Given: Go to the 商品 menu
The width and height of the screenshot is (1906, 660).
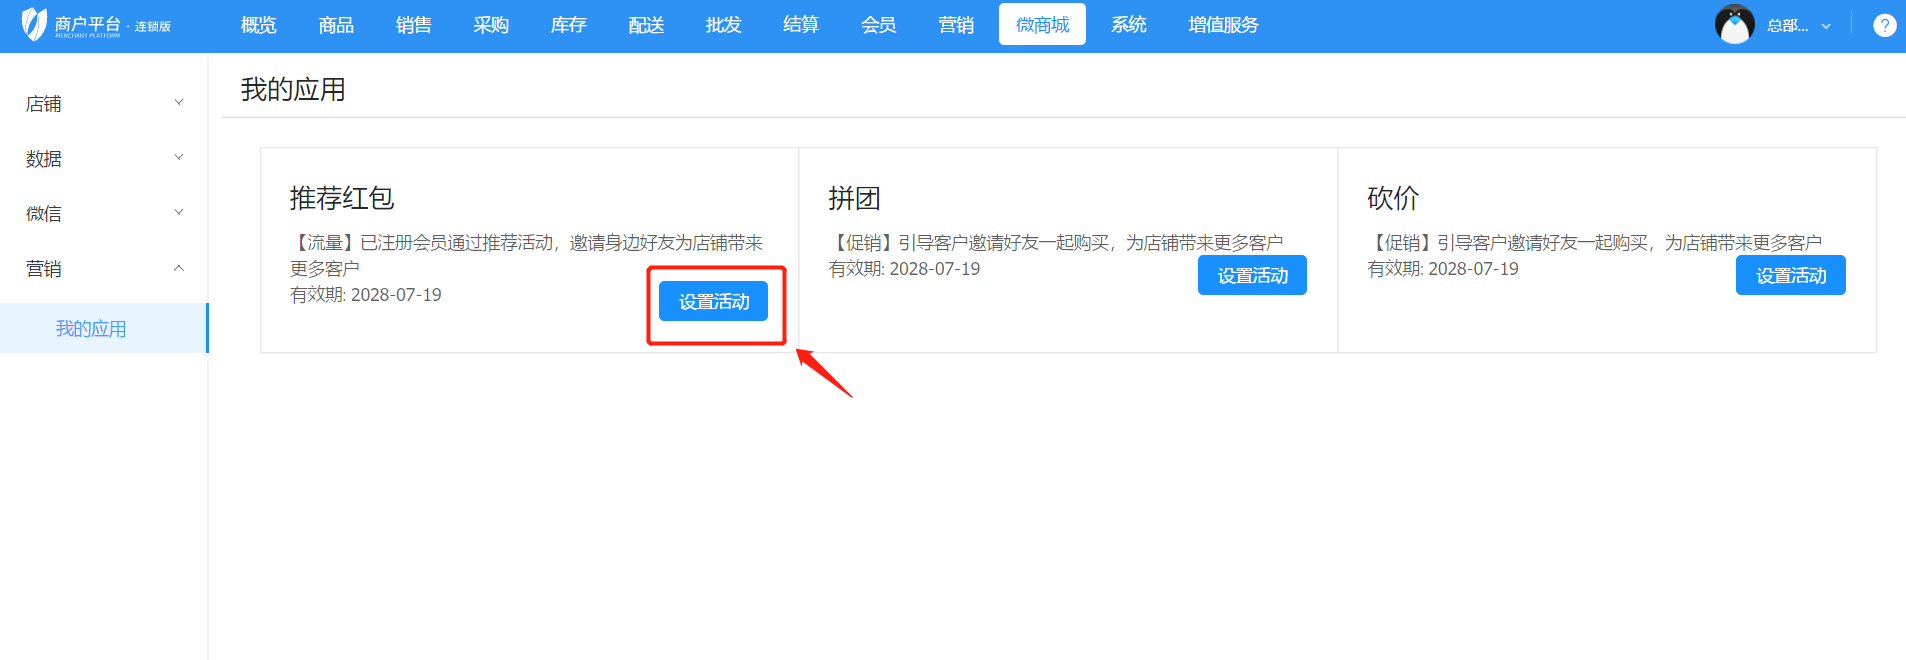Looking at the screenshot, I should tap(336, 25).
